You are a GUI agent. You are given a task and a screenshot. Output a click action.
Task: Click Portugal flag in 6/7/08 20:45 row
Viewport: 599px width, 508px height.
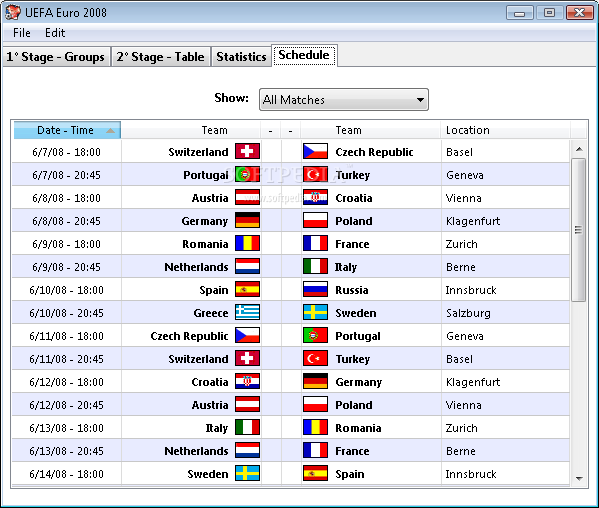(247, 175)
